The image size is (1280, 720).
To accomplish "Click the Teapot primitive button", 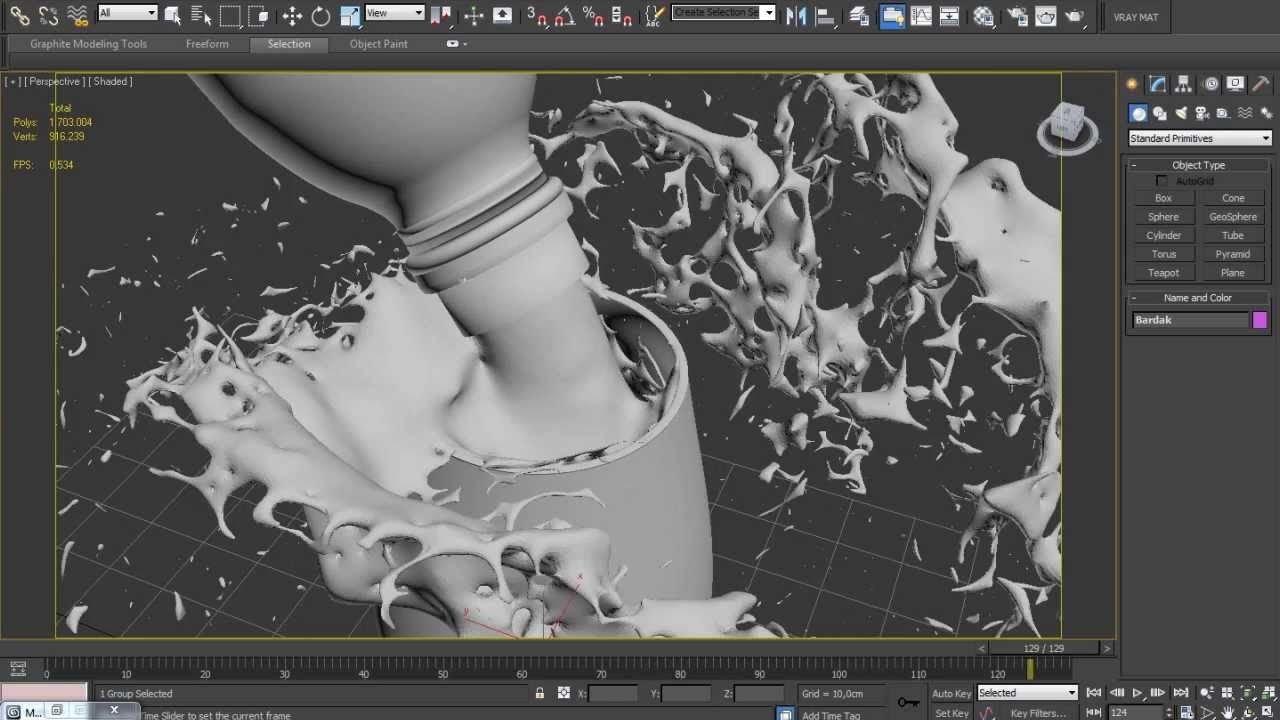I will pos(1163,273).
